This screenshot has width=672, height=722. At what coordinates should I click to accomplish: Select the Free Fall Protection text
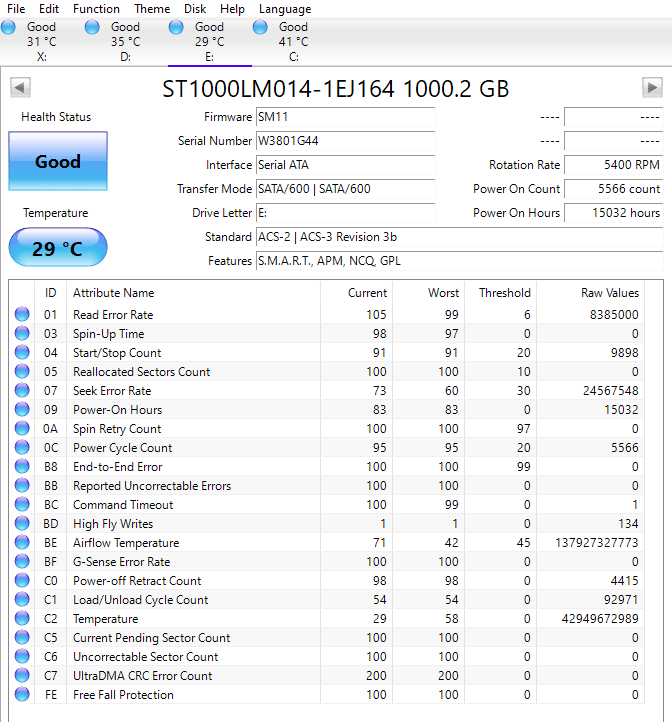pyautogui.click(x=123, y=695)
